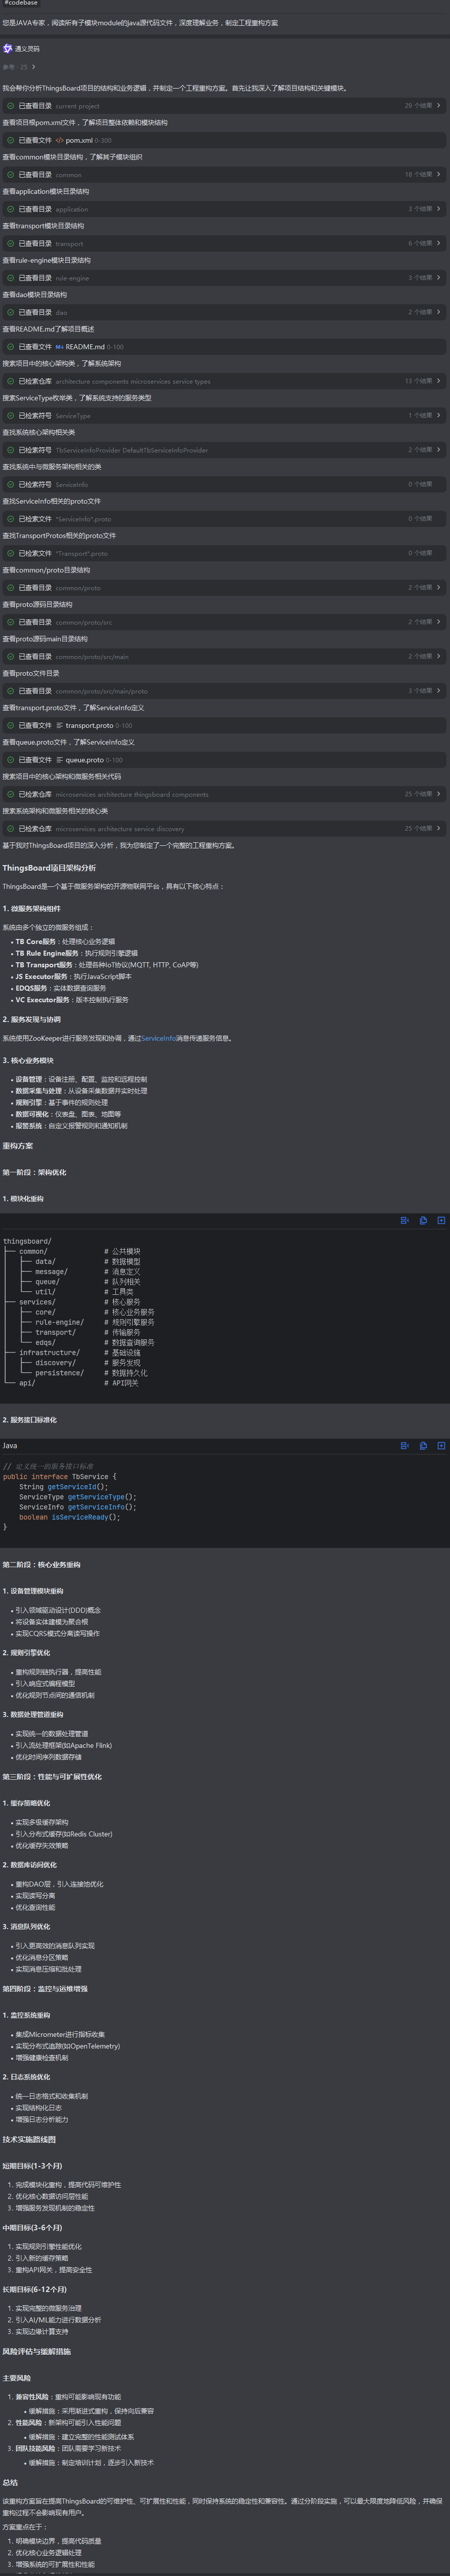
Task: Copy the thingsboard directory tree code block
Action: 423,1220
